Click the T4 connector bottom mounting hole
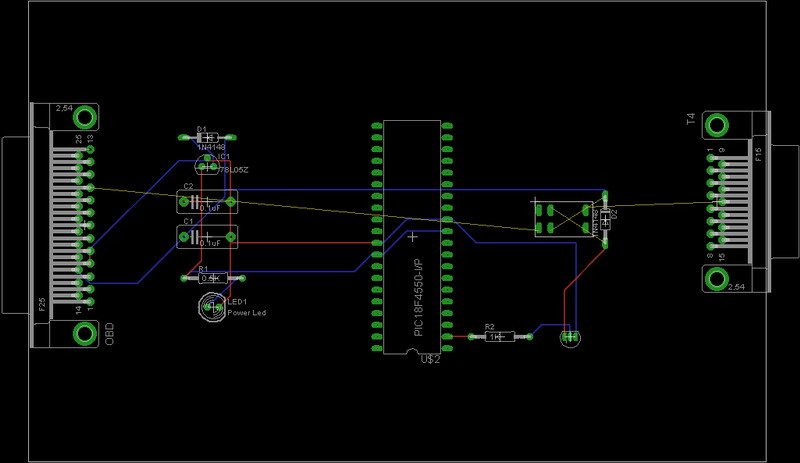The height and width of the screenshot is (463, 800). [716, 278]
